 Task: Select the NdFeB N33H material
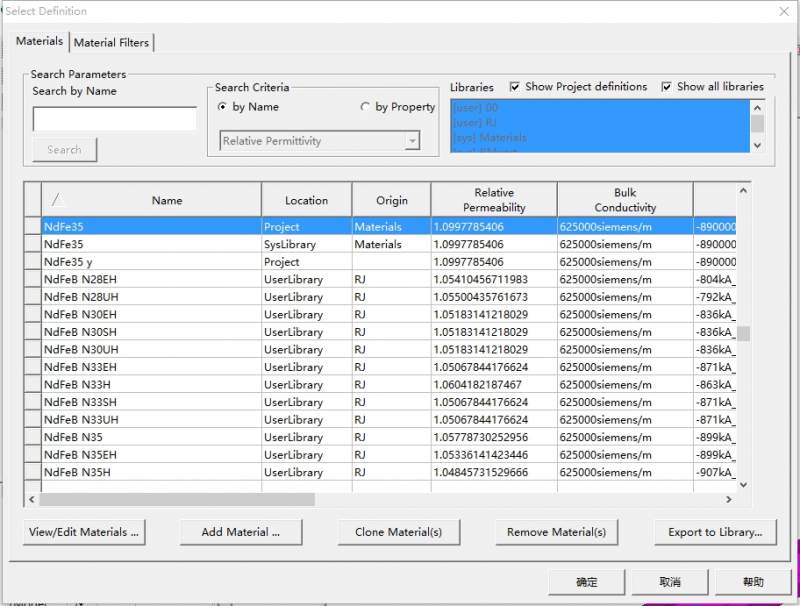coord(389,385)
